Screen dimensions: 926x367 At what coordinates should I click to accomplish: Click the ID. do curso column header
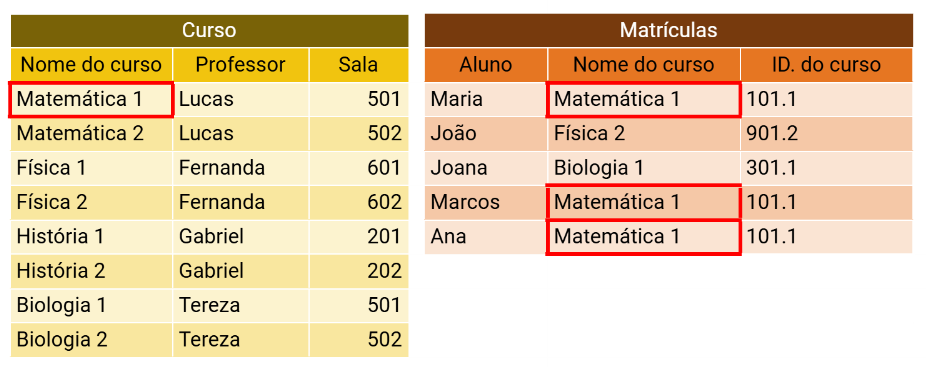[x=827, y=65]
